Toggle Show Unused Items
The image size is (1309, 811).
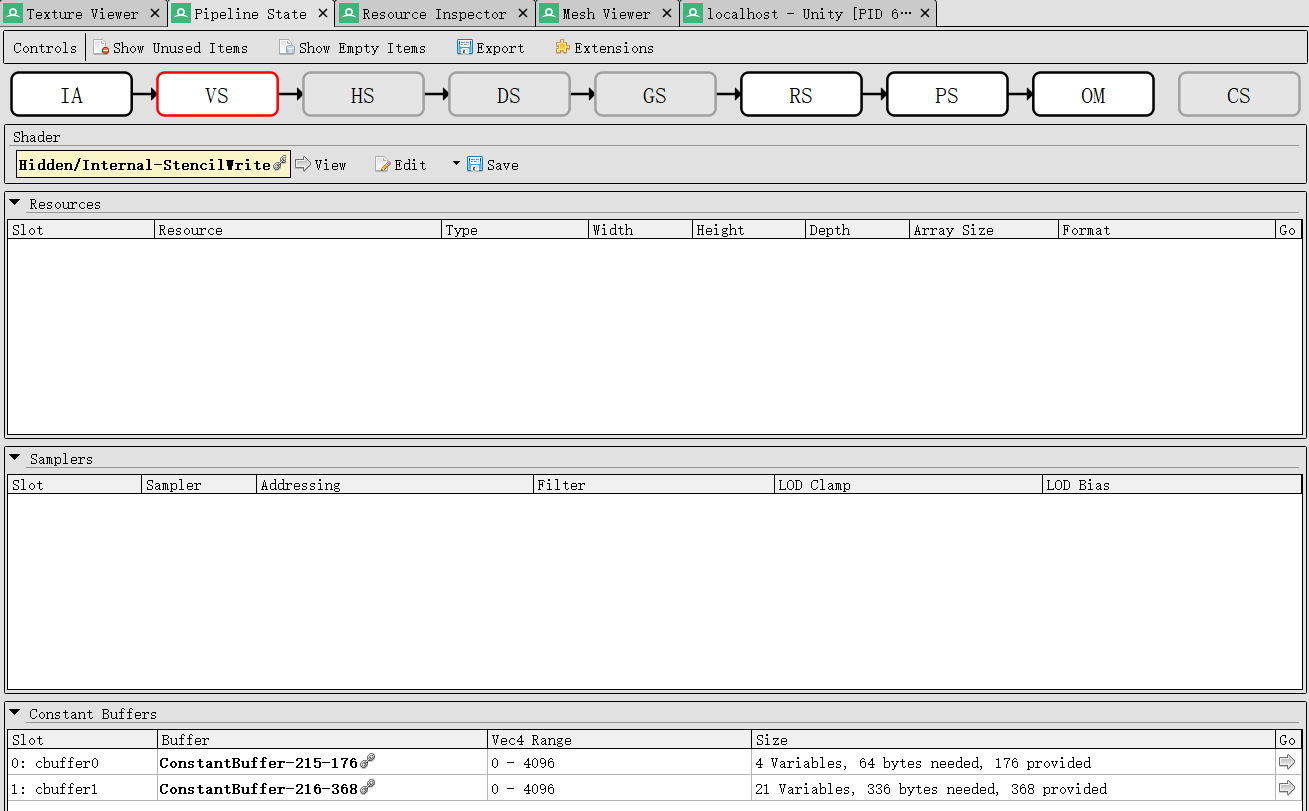pyautogui.click(x=170, y=48)
